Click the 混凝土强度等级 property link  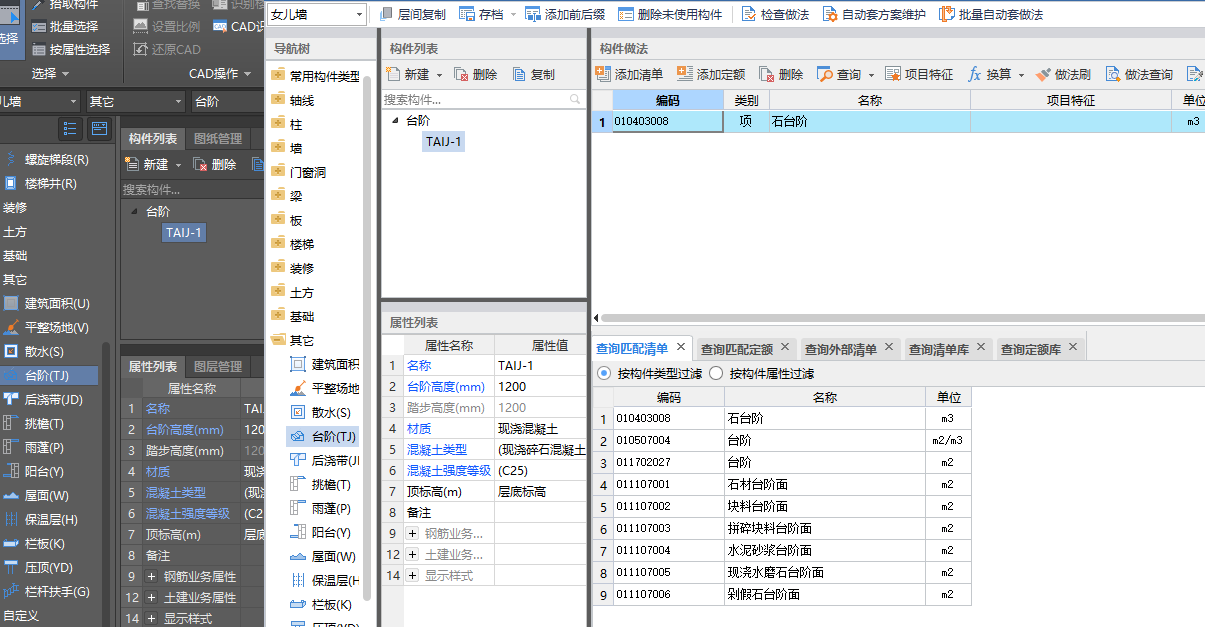pyautogui.click(x=449, y=470)
